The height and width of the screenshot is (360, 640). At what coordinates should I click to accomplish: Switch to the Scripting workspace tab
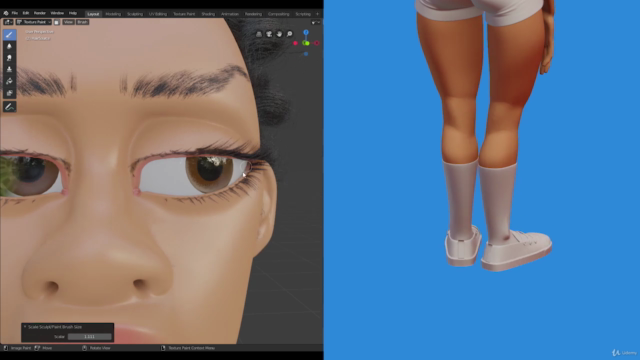coord(303,14)
